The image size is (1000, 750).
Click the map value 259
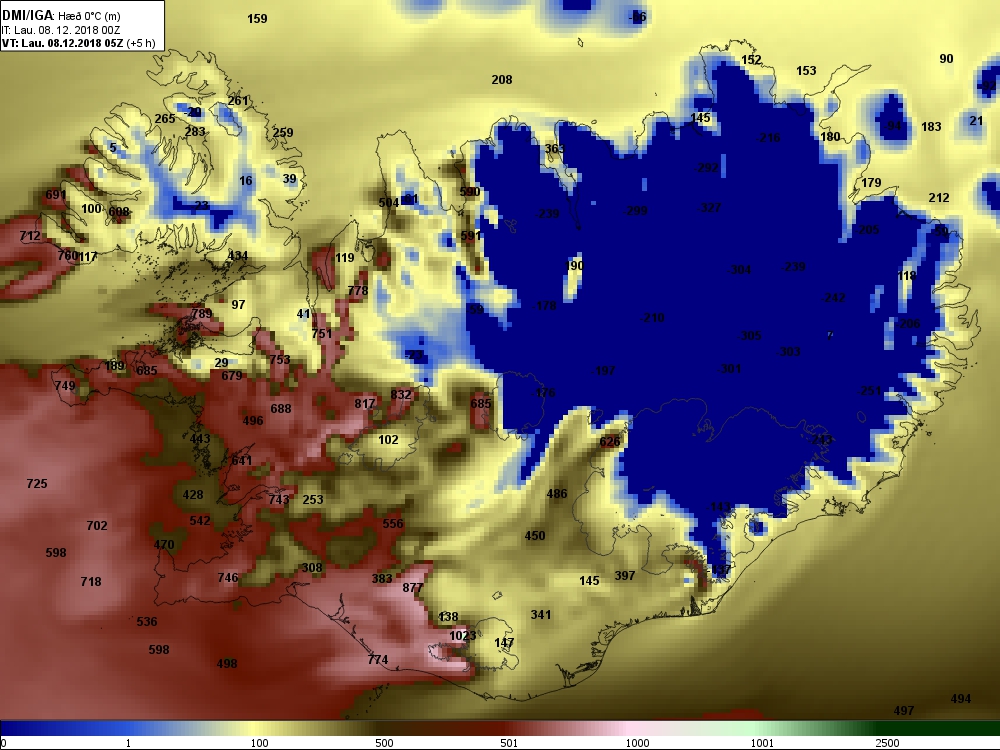pos(283,133)
